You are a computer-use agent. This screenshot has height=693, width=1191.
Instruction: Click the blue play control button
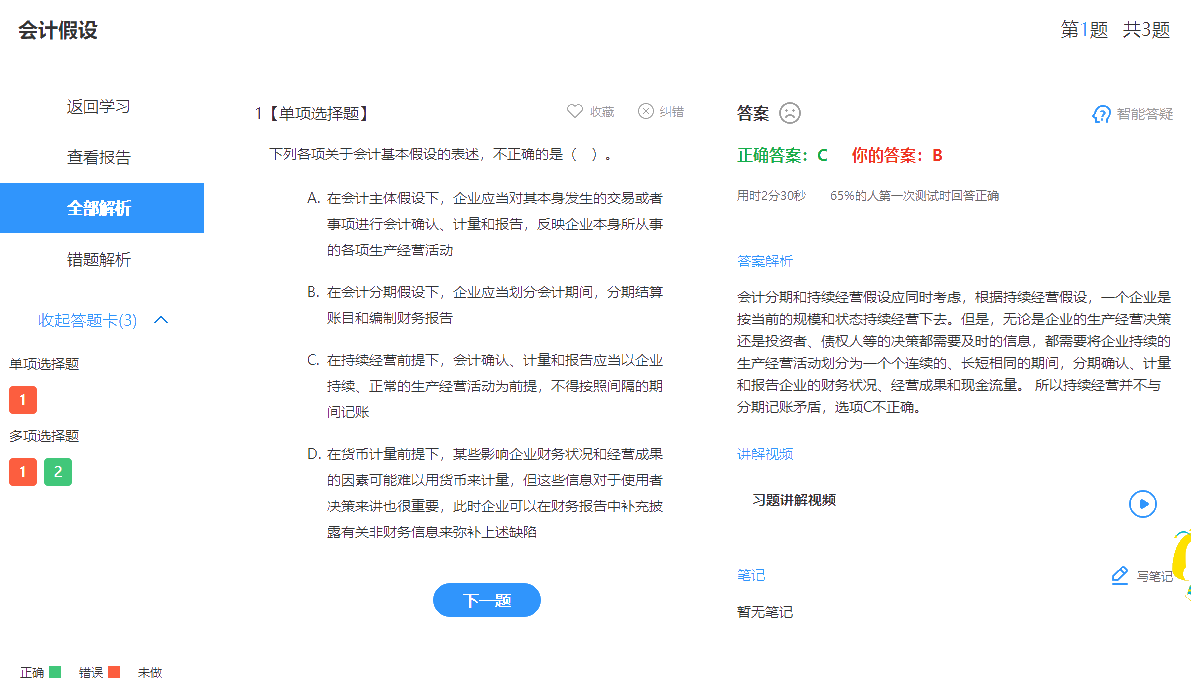pyautogui.click(x=1143, y=504)
